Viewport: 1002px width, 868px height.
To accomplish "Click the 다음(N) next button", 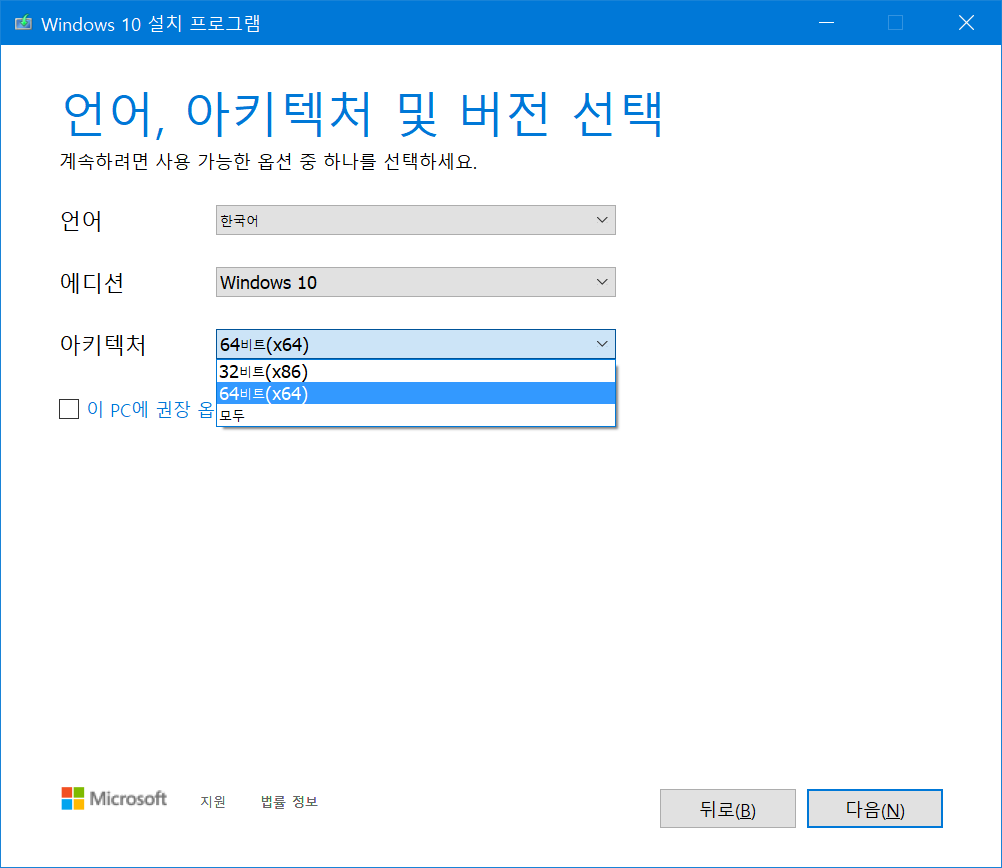I will pos(874,809).
